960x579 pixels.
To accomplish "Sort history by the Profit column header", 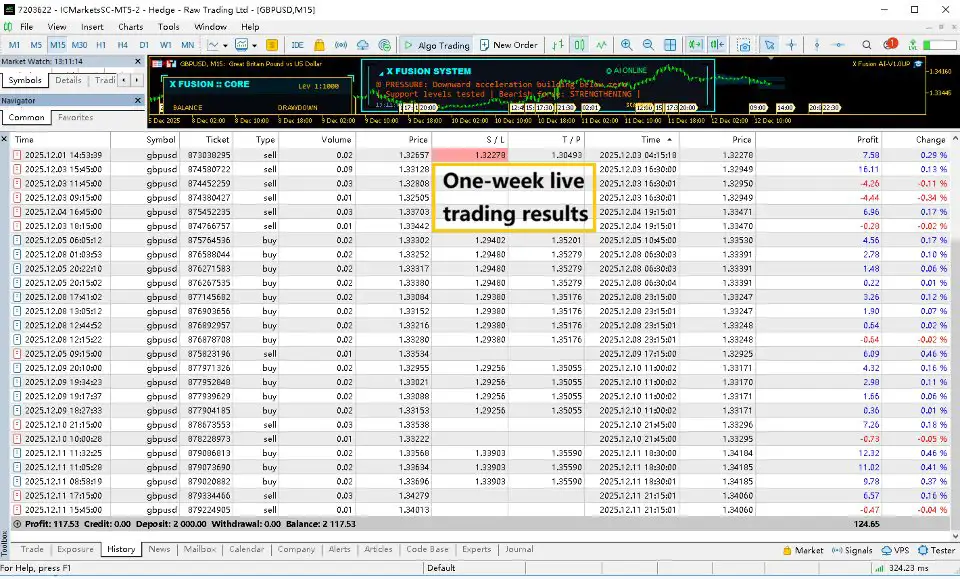I will (x=867, y=140).
